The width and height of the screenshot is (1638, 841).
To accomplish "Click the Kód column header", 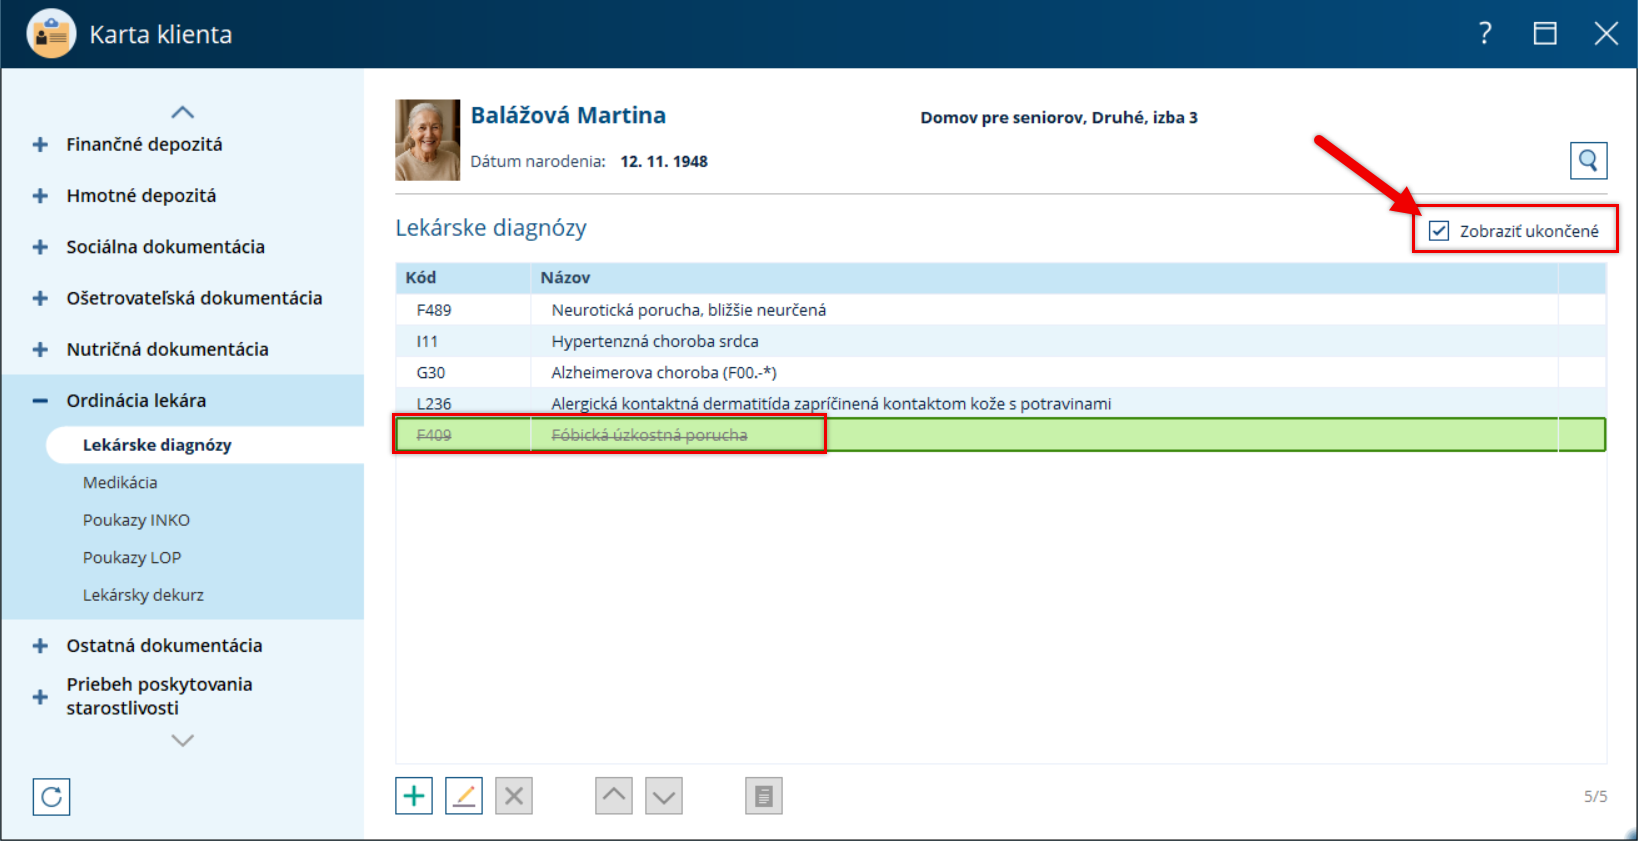I will tap(463, 278).
